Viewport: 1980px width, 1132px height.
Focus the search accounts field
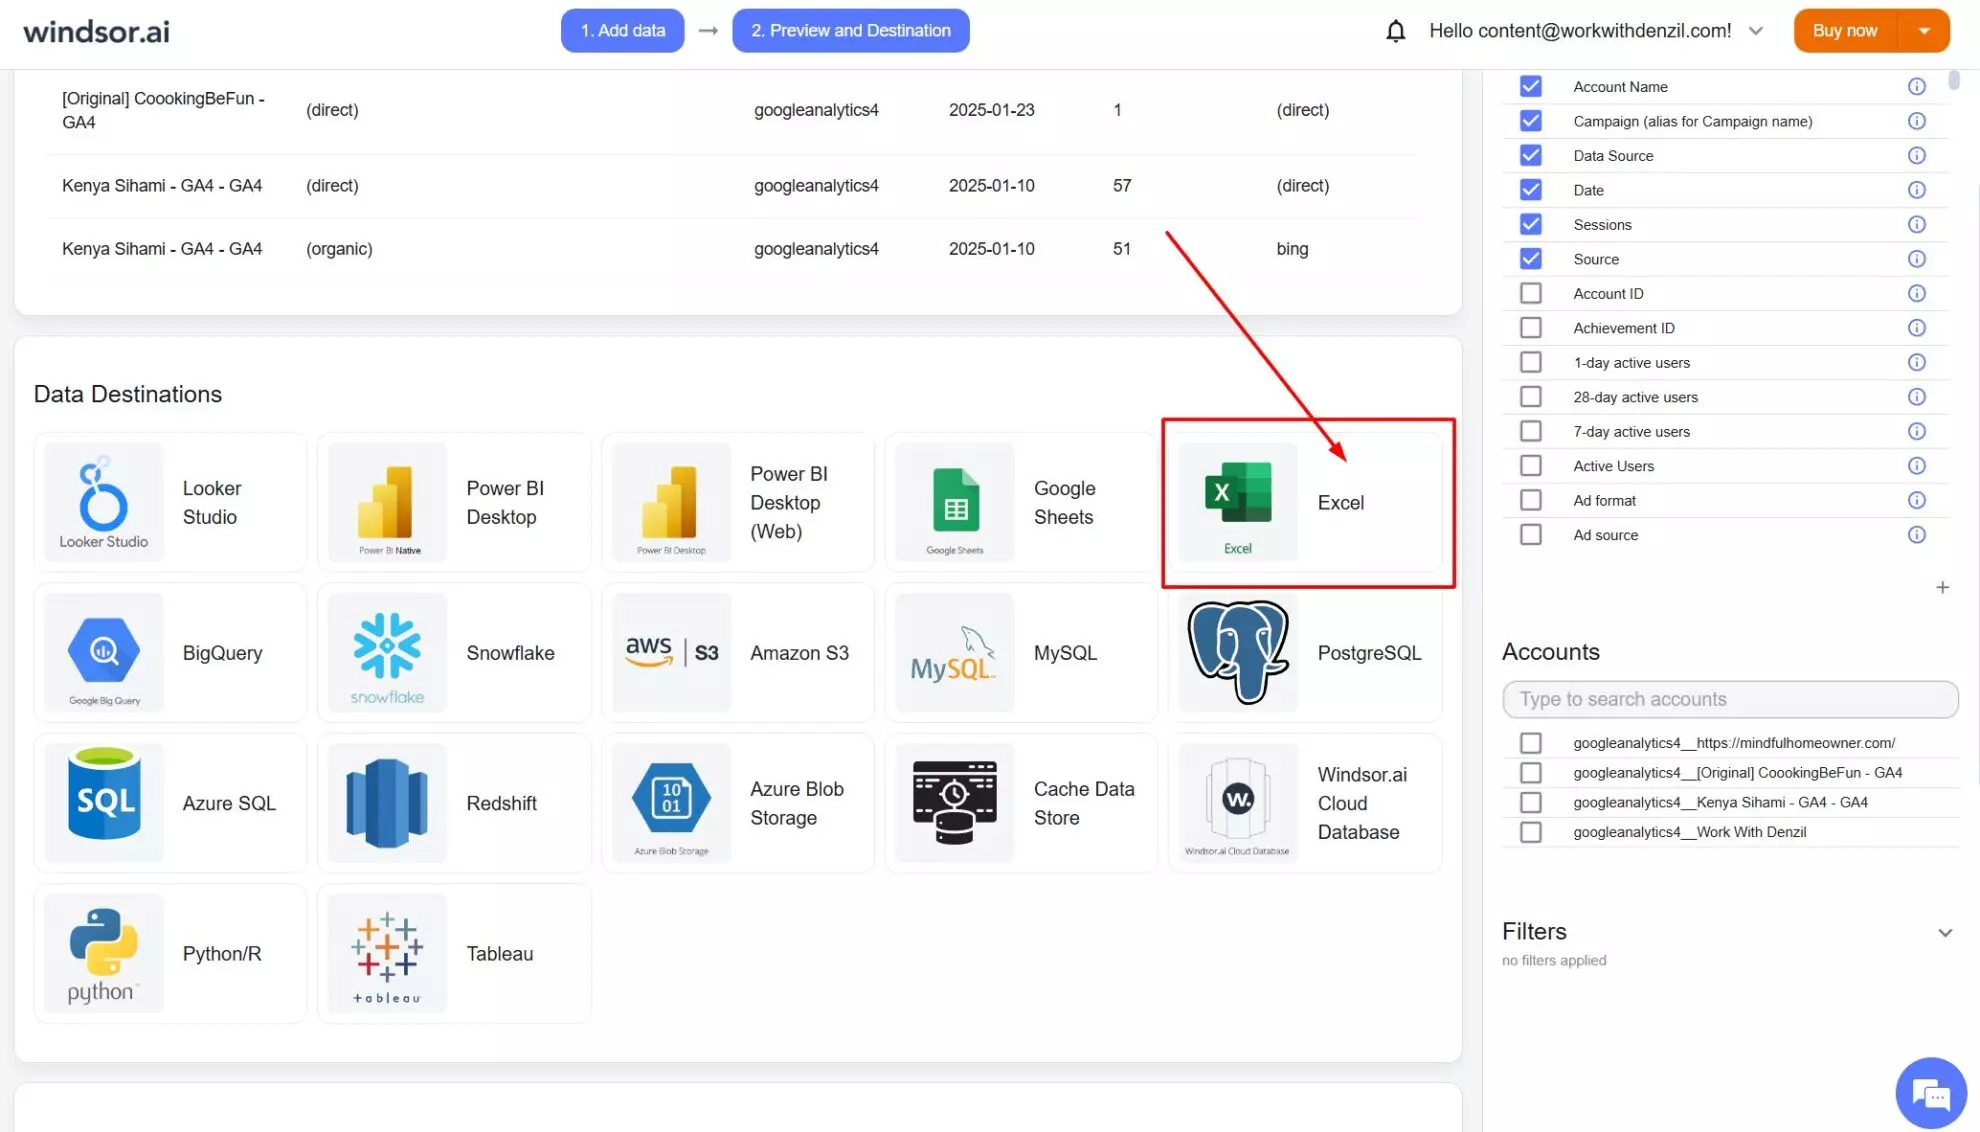(x=1729, y=699)
